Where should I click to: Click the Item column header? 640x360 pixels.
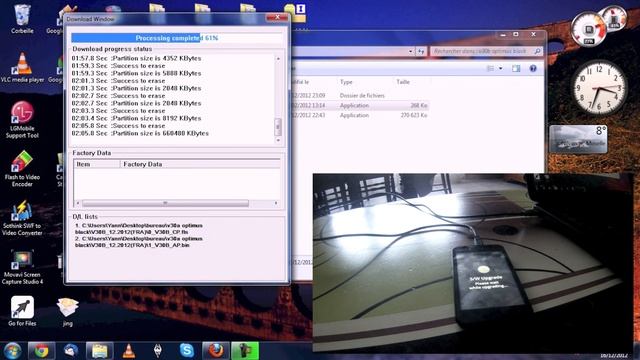[x=97, y=164]
